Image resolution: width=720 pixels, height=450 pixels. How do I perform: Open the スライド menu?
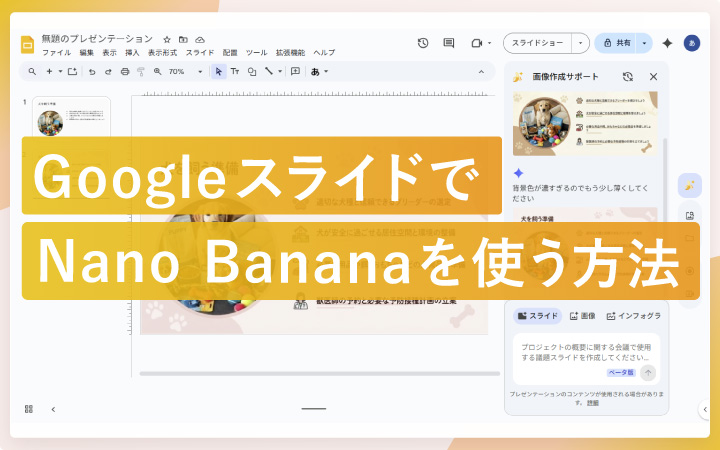(x=200, y=53)
